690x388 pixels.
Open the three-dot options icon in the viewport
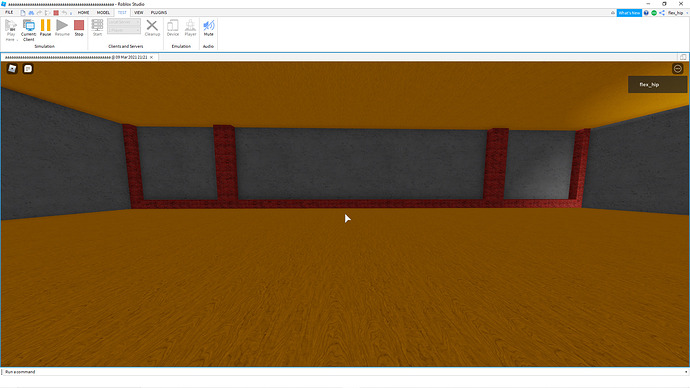click(x=678, y=69)
